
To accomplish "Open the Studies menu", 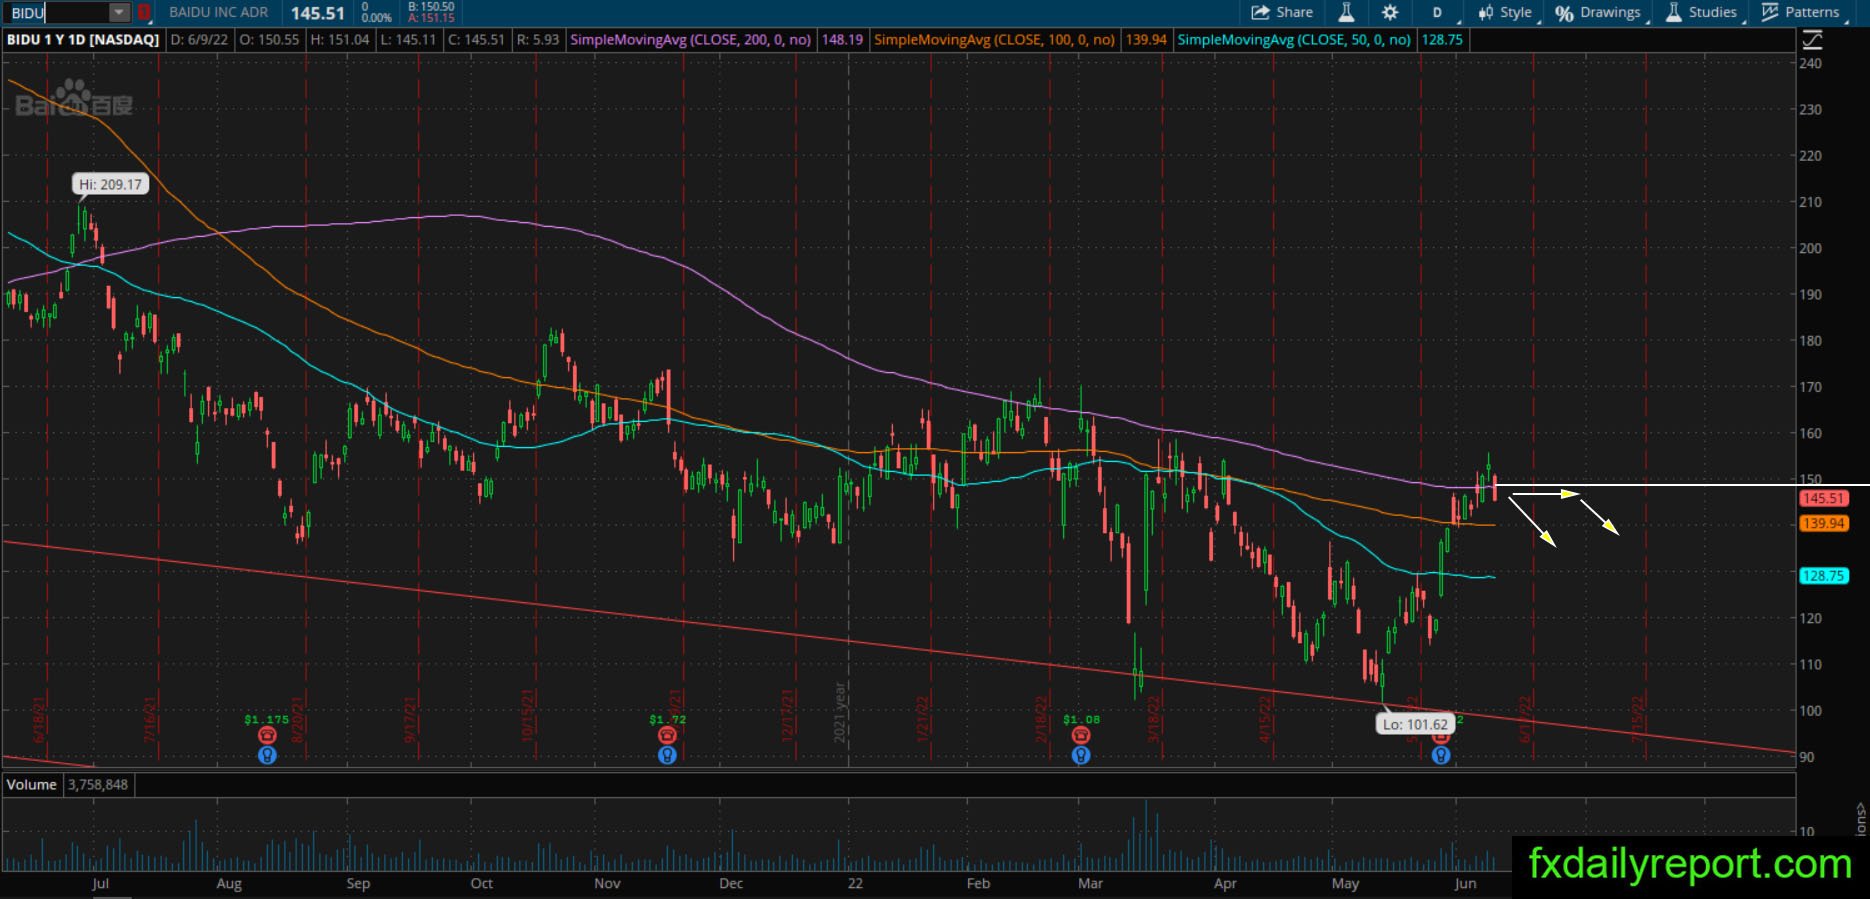I will (x=1702, y=12).
